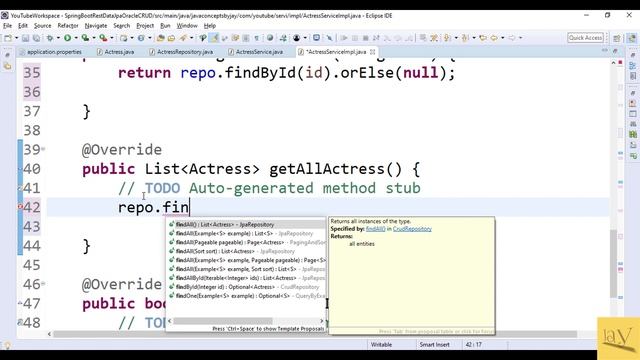The width and height of the screenshot is (640, 360).
Task: Click the editor vertical scrollbar thumb
Action: (613, 264)
